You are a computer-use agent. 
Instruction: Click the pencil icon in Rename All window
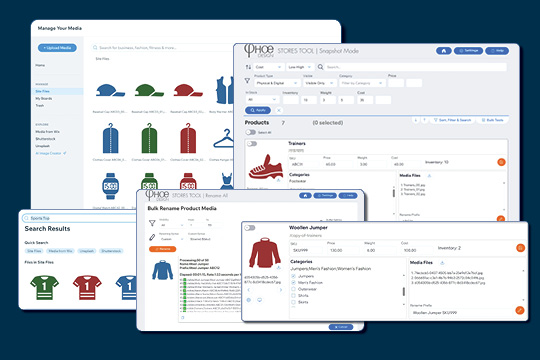(x=152, y=237)
